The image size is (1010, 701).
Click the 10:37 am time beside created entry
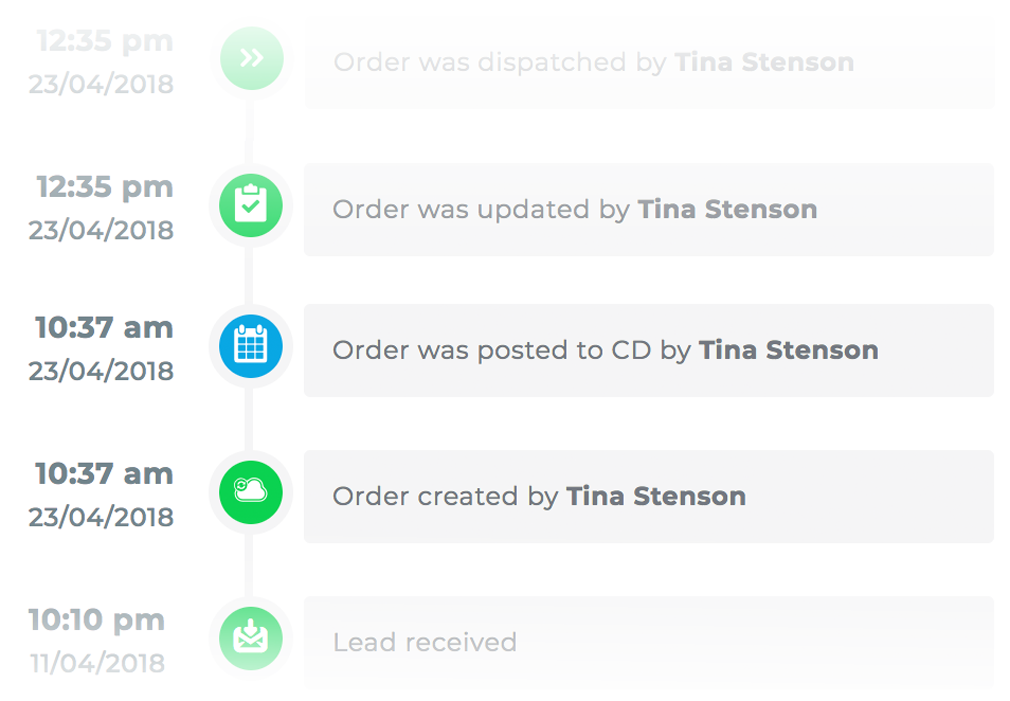[104, 474]
